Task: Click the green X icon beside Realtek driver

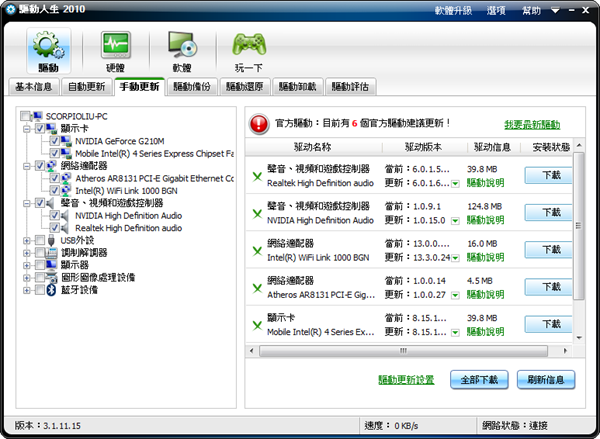Action: (x=257, y=176)
